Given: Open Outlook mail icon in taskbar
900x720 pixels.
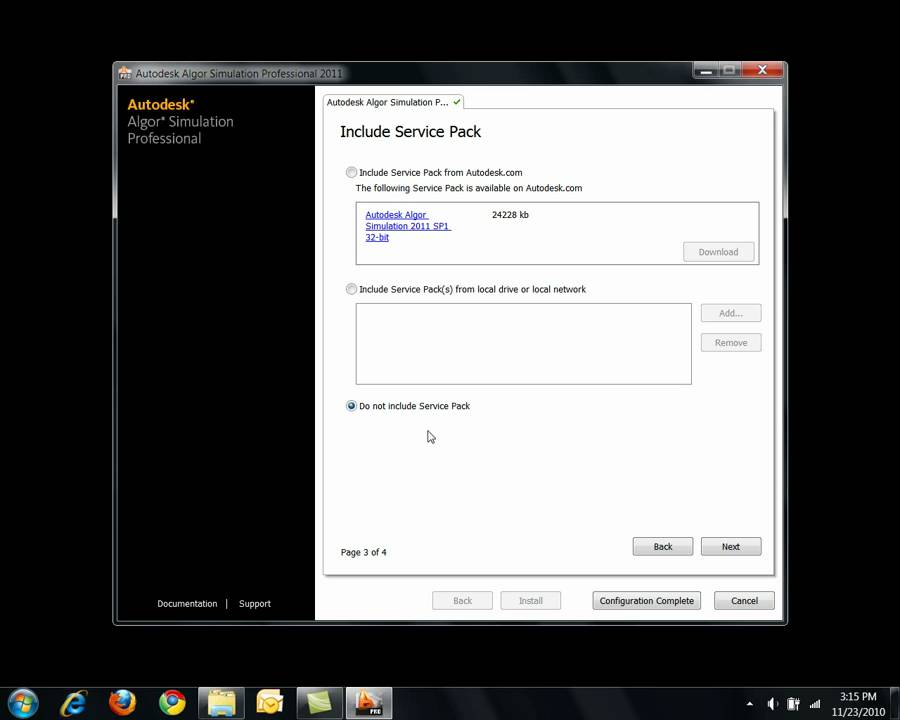Looking at the screenshot, I should 270,703.
